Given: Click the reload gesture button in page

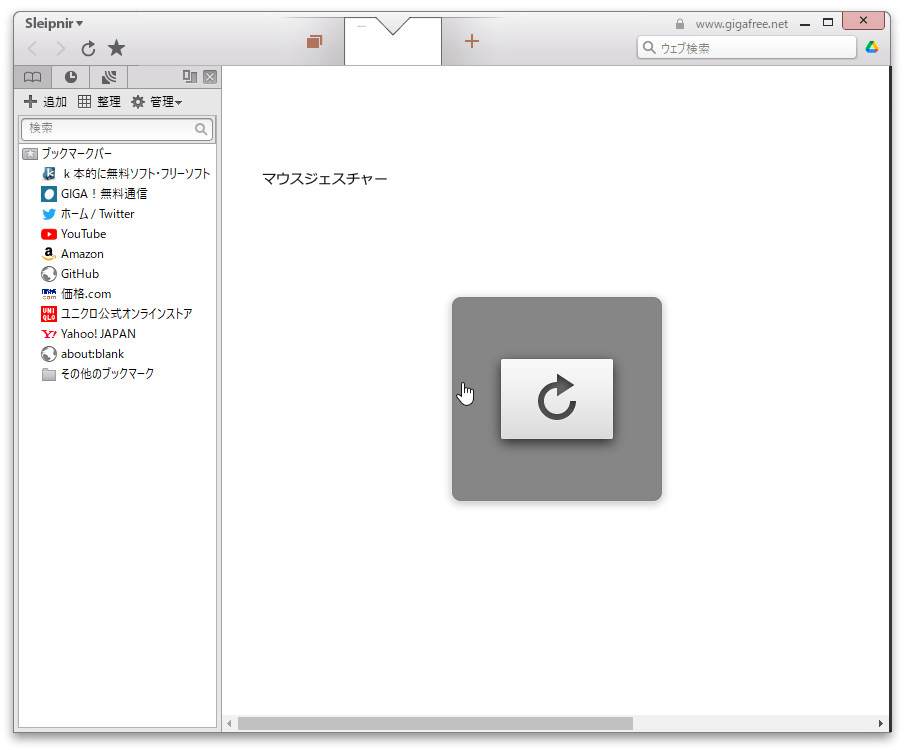Looking at the screenshot, I should coord(556,399).
